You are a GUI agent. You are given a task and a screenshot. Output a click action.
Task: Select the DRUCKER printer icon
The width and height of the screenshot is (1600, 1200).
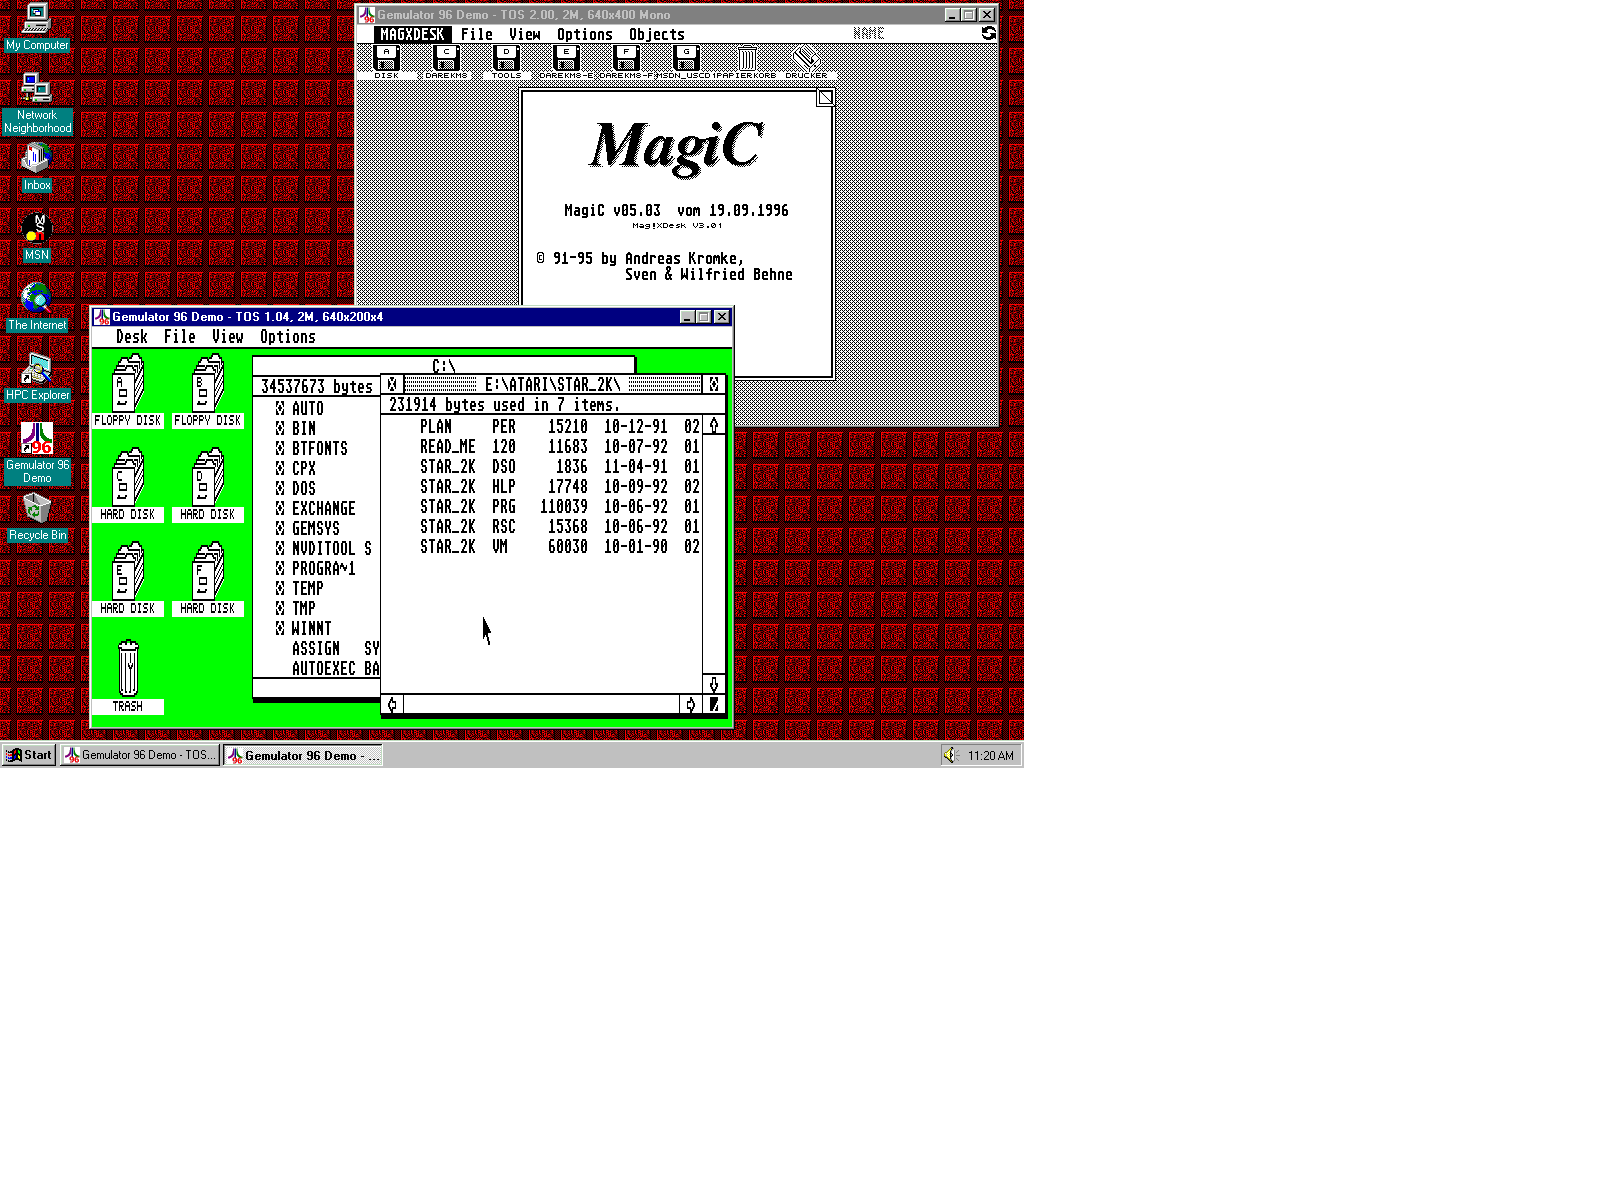pos(806,59)
